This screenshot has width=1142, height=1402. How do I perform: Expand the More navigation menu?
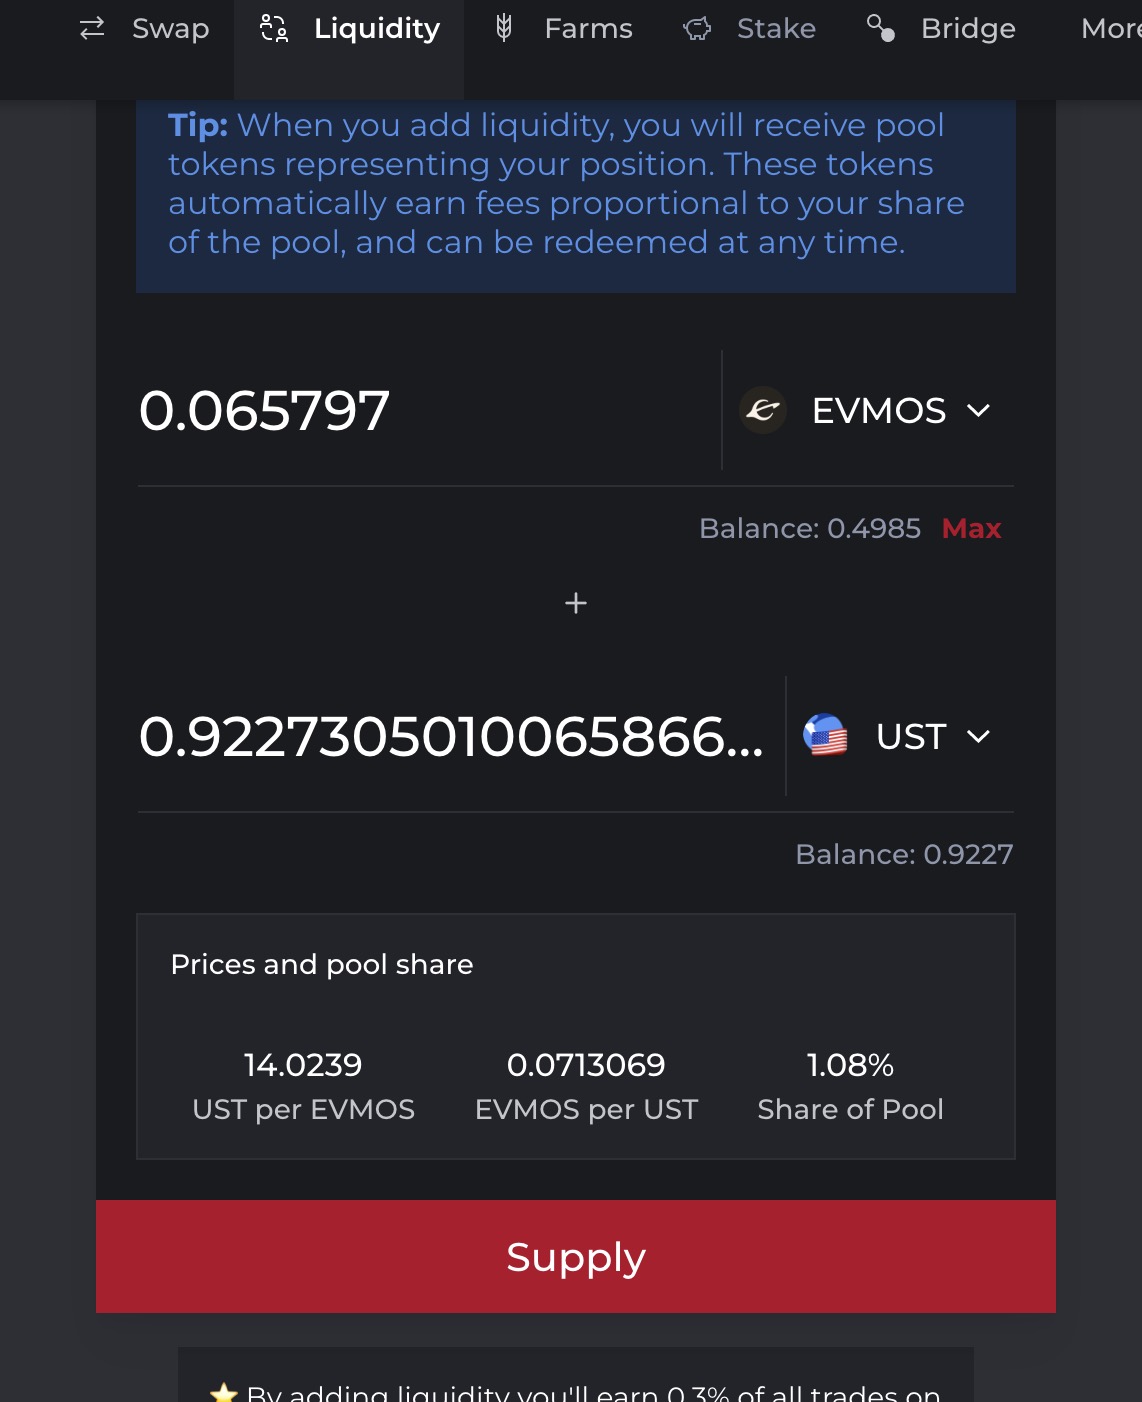click(x=1110, y=28)
